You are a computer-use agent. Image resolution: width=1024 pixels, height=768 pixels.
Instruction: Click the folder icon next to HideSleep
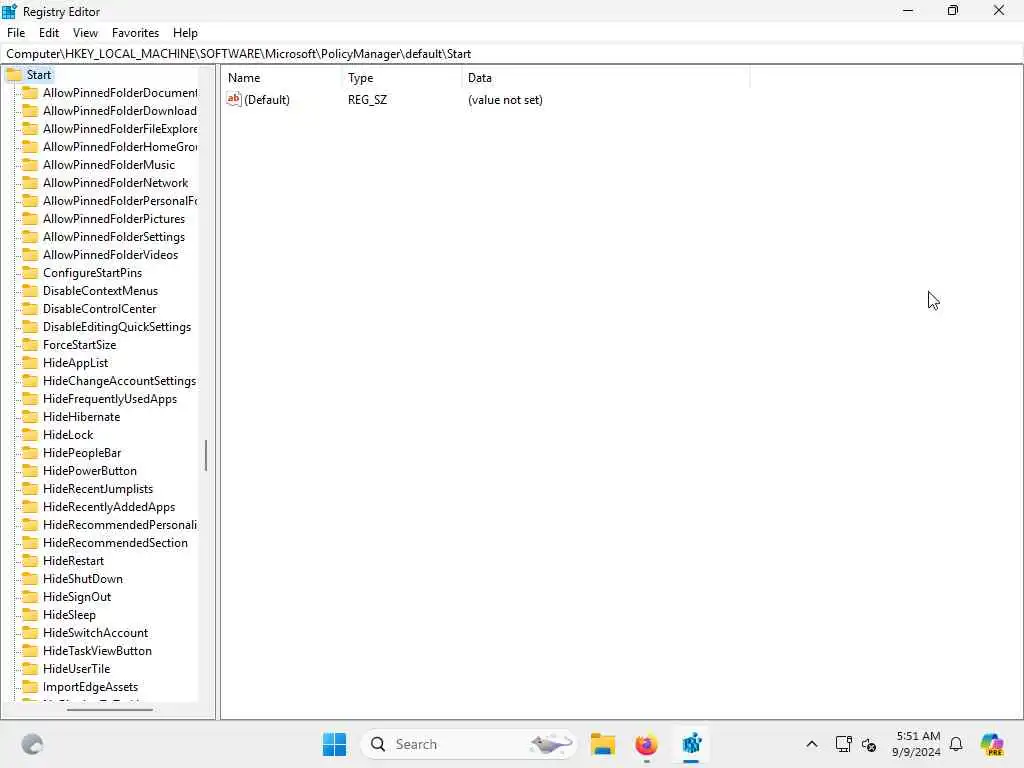pyautogui.click(x=30, y=615)
